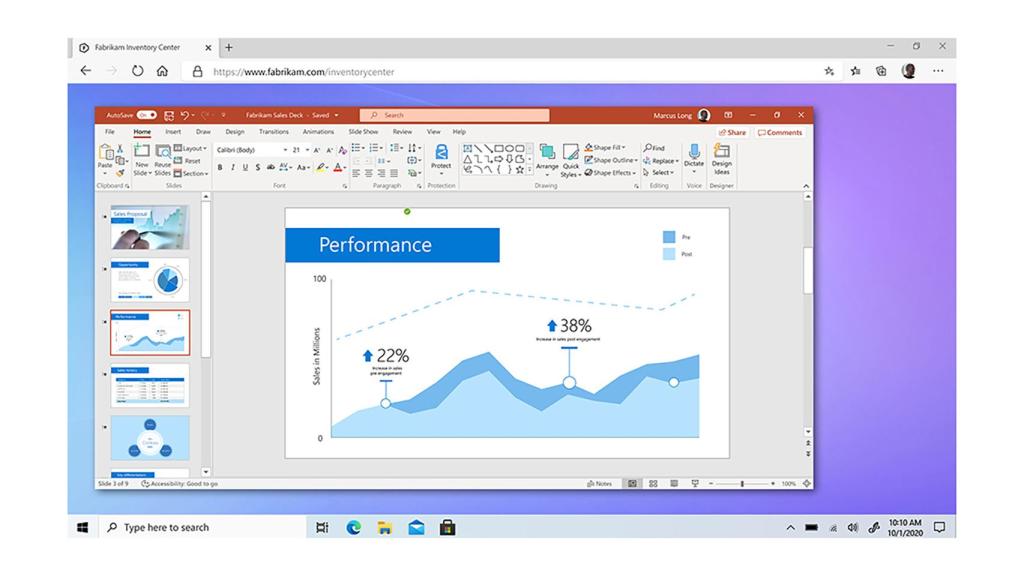Viewport: 1024px width, 576px height.
Task: Start Slide Show from status bar icon
Action: point(695,484)
